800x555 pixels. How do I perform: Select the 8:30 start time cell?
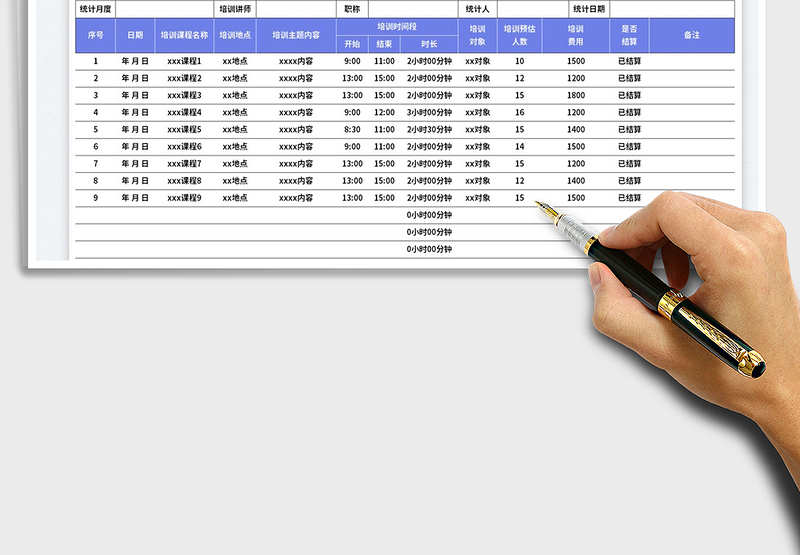[x=352, y=130]
